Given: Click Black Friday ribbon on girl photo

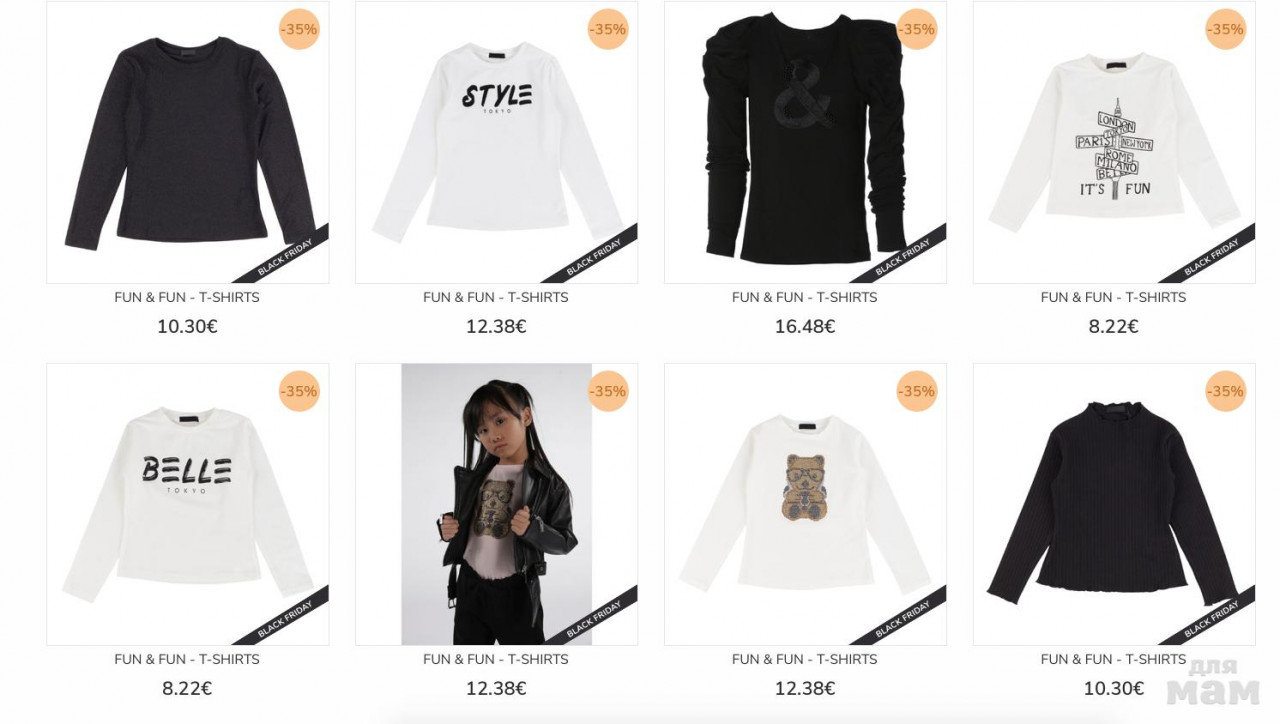Looking at the screenshot, I should coord(593,618).
